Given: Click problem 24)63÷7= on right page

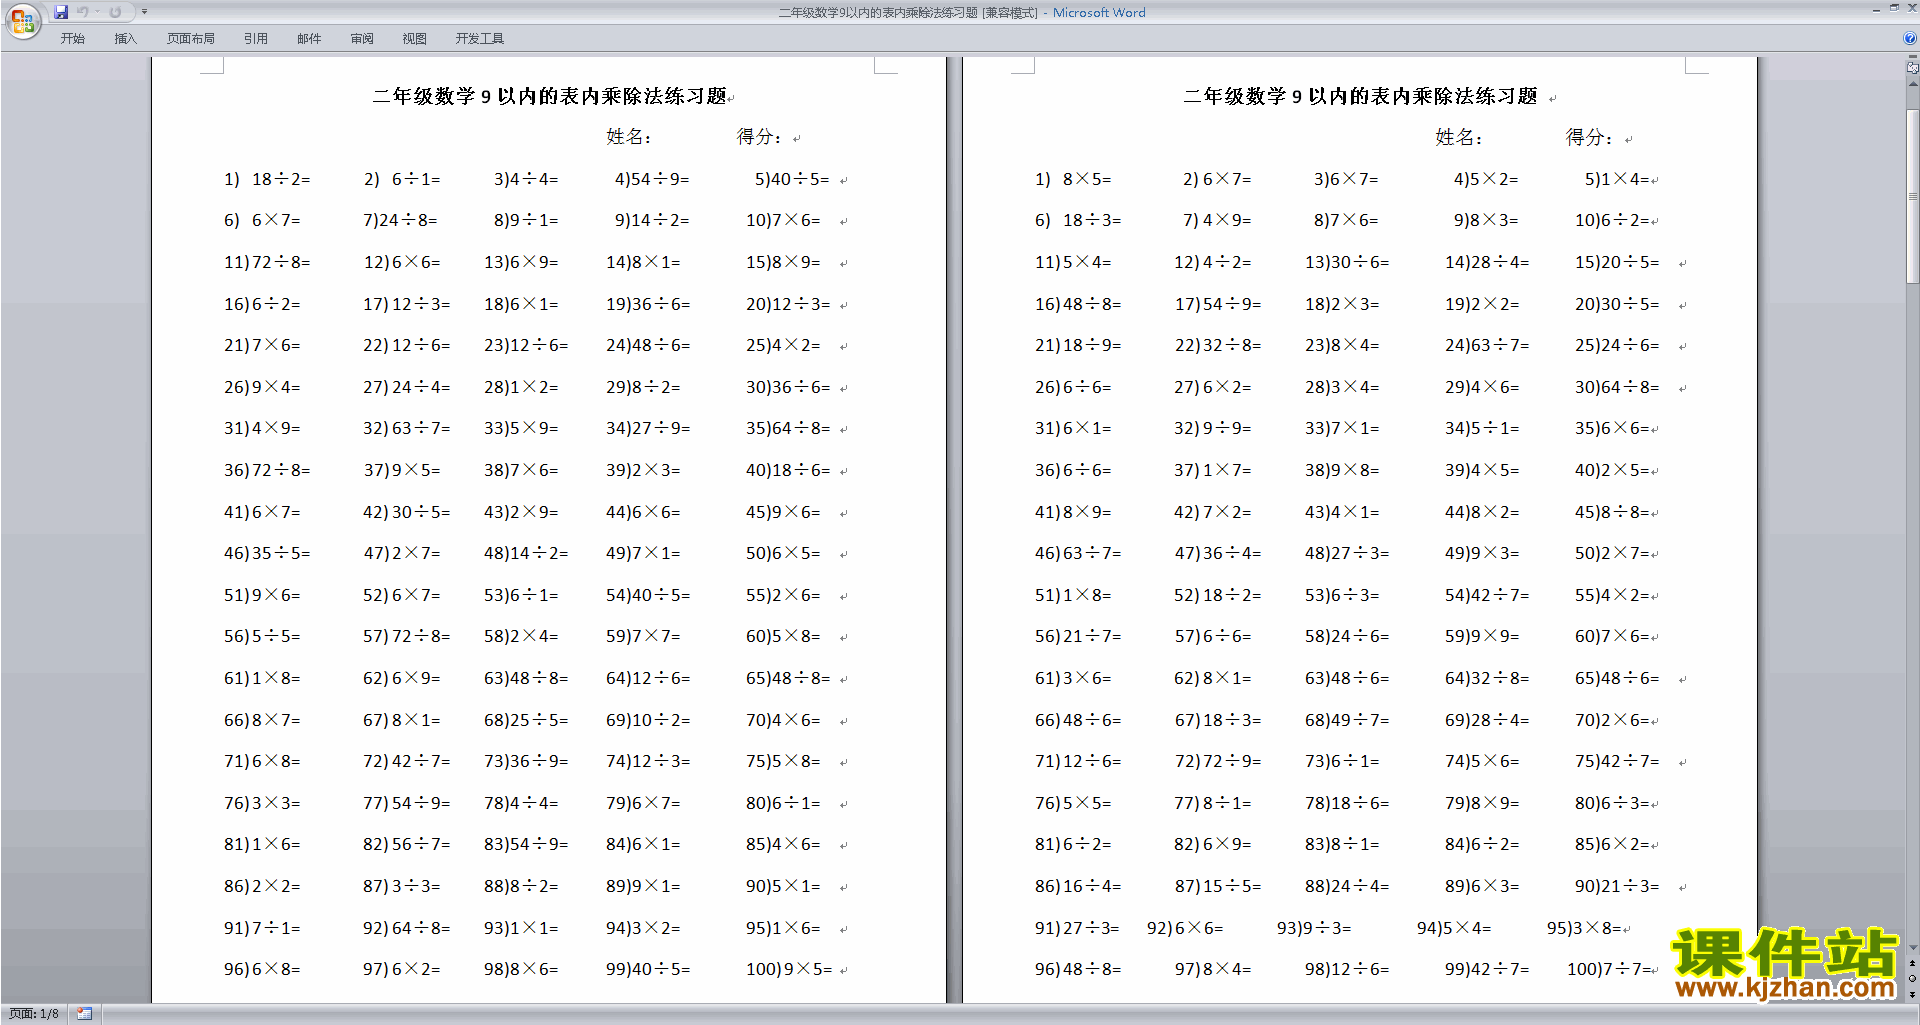Looking at the screenshot, I should [1487, 345].
